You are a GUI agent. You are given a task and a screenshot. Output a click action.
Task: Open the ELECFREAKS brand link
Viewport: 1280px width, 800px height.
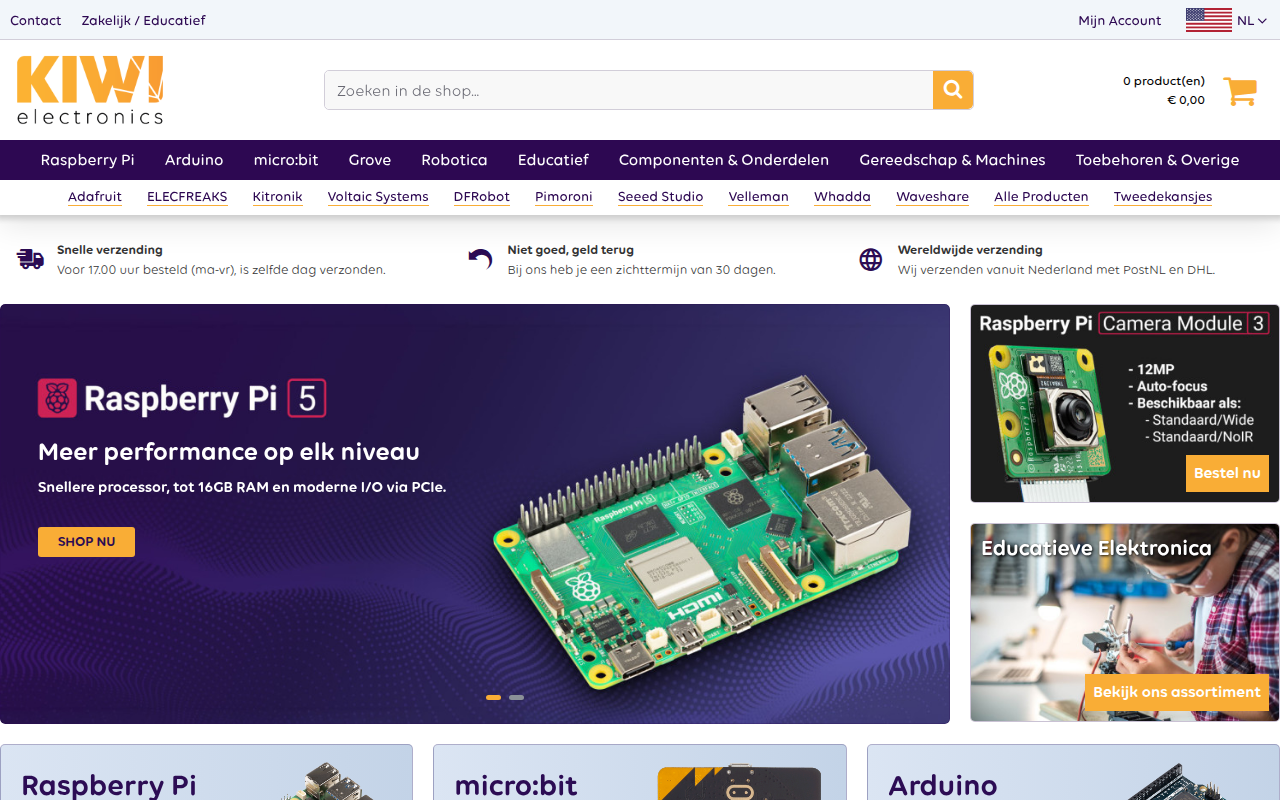coord(187,197)
